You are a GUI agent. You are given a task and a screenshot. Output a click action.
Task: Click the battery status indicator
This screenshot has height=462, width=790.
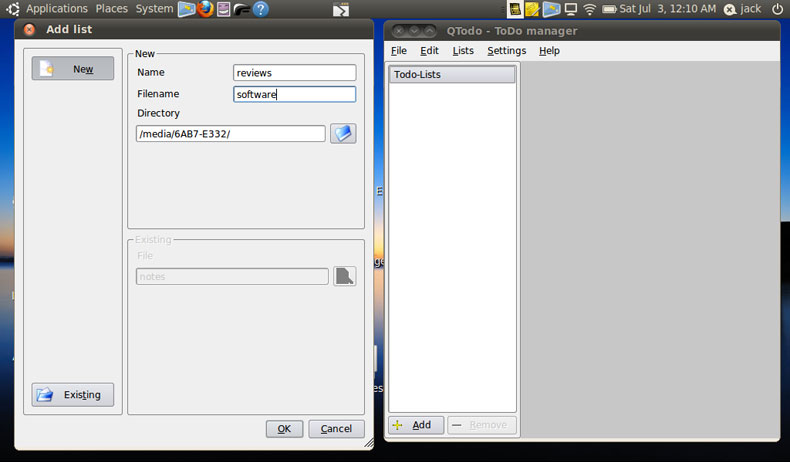click(609, 9)
